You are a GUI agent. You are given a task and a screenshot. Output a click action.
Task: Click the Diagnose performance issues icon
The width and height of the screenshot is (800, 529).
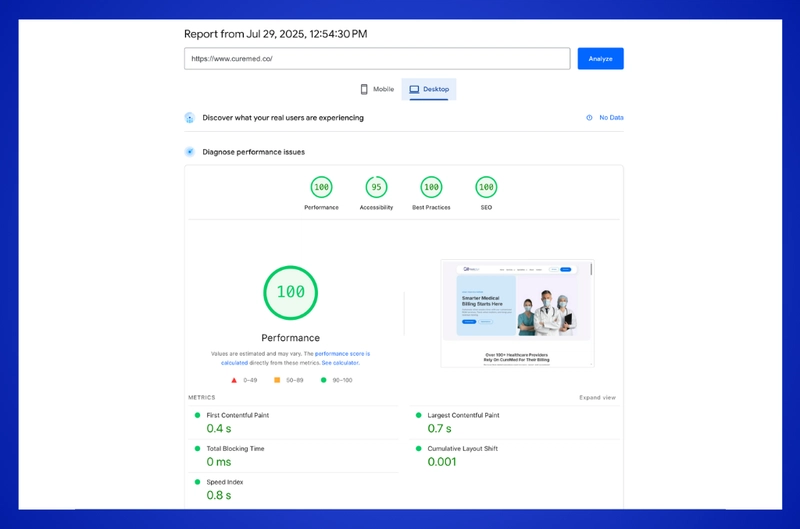pyautogui.click(x=190, y=152)
